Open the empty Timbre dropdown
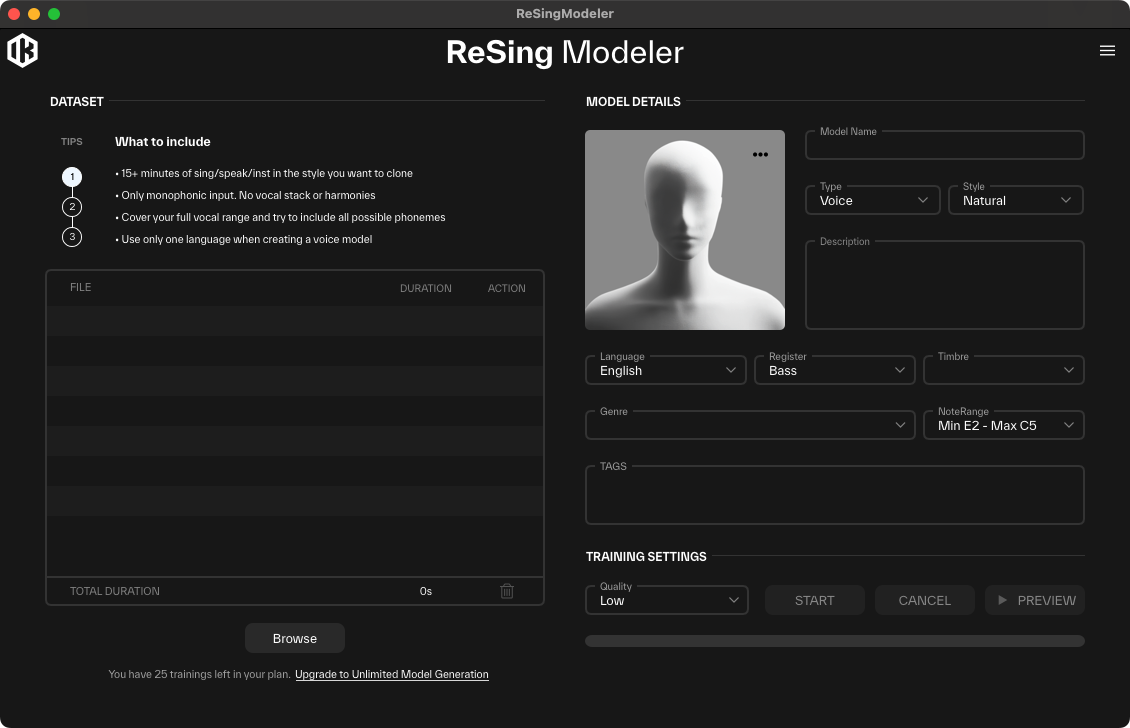The height and width of the screenshot is (728, 1130). (1003, 370)
